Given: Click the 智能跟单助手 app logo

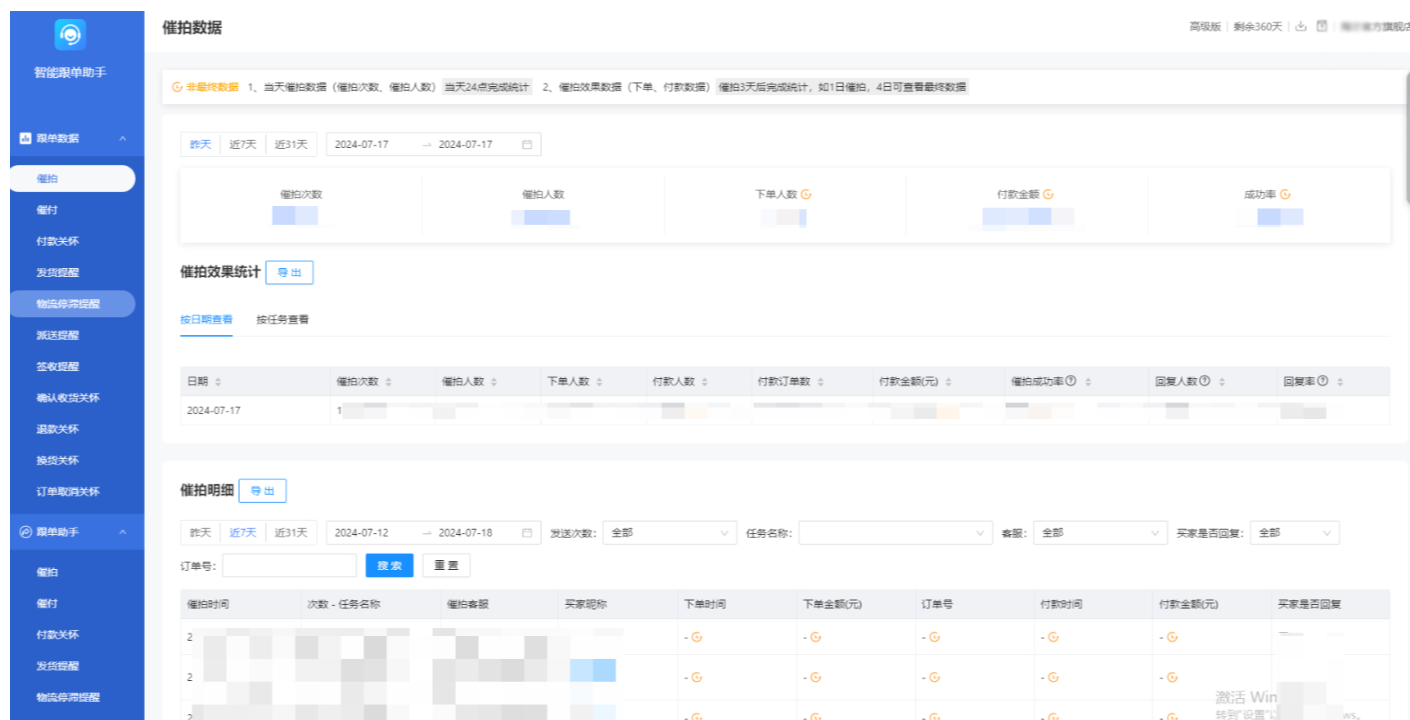Looking at the screenshot, I should click(71, 34).
